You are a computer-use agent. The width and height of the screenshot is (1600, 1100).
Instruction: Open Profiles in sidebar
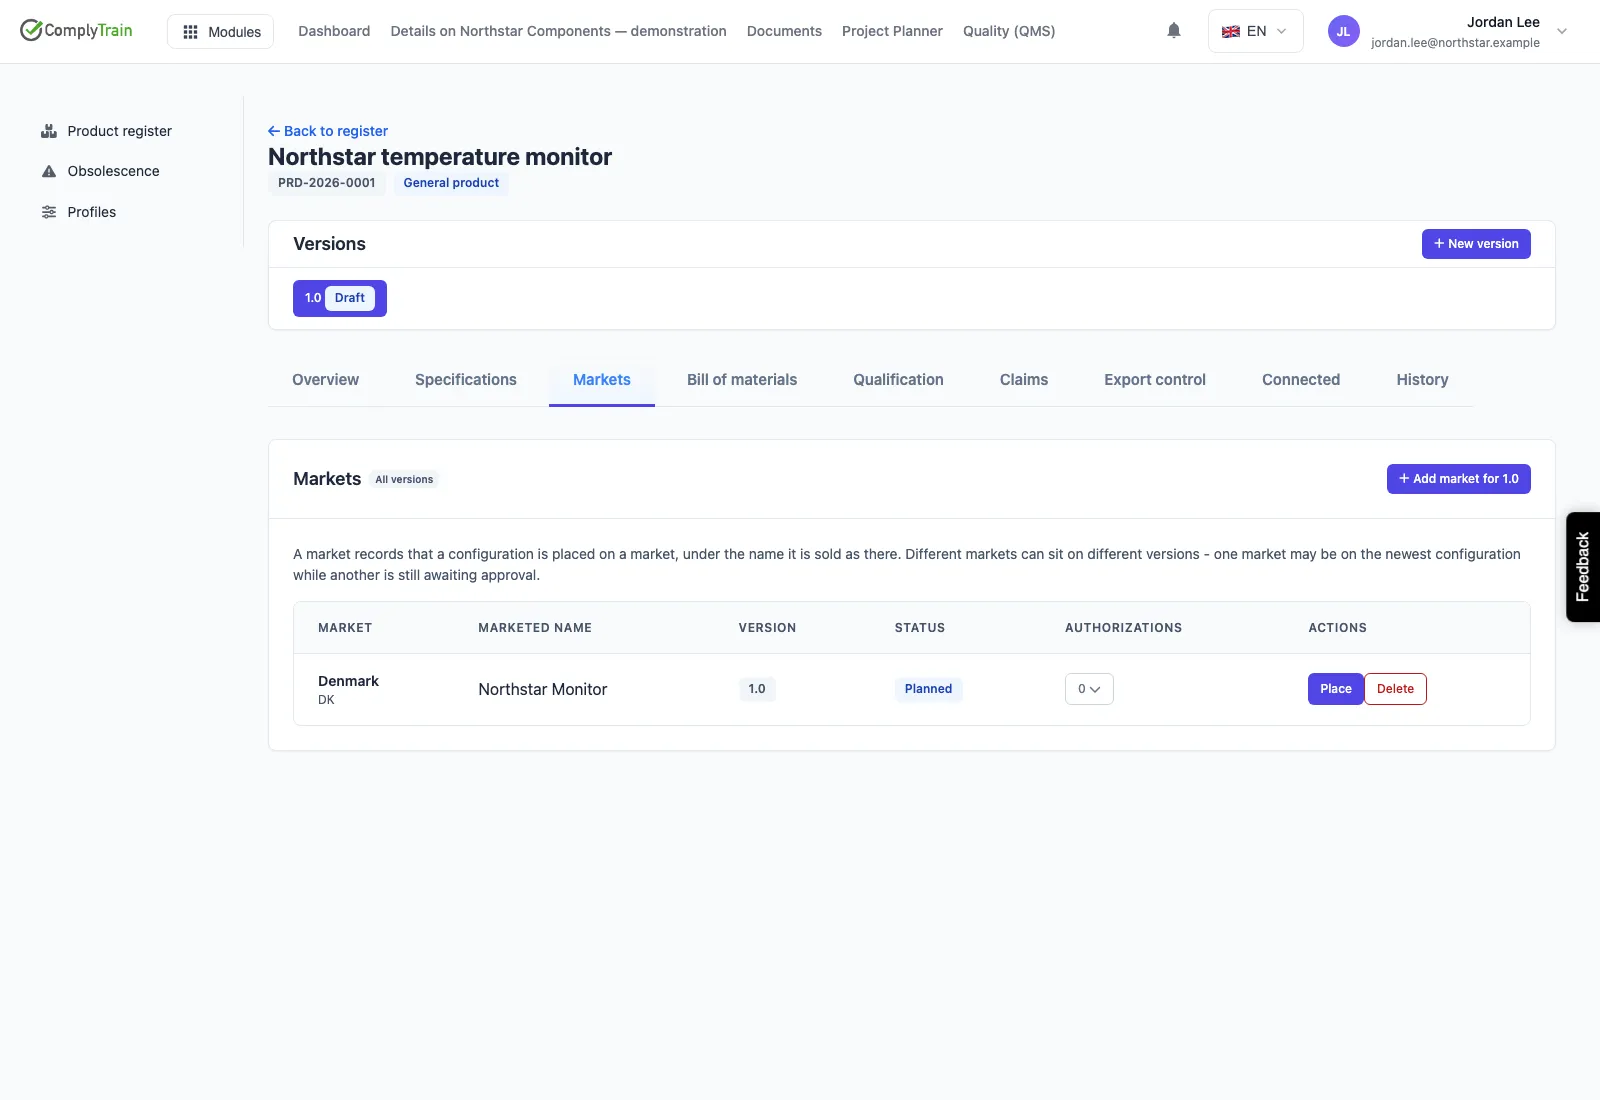point(78,212)
